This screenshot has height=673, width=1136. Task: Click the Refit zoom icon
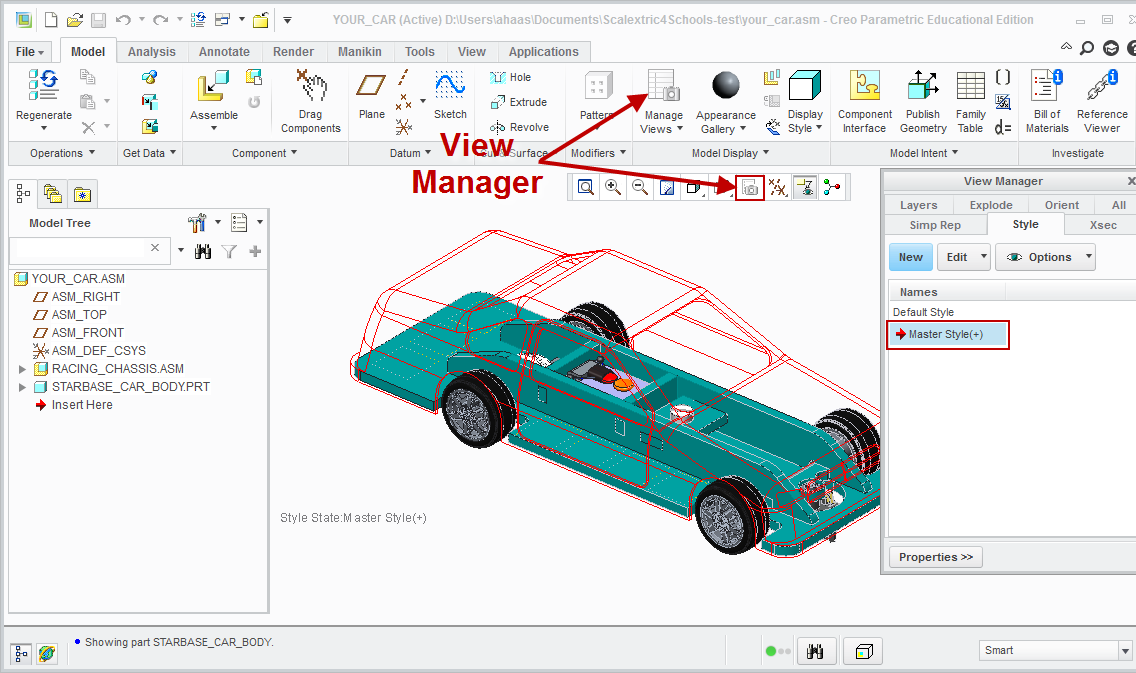[585, 188]
